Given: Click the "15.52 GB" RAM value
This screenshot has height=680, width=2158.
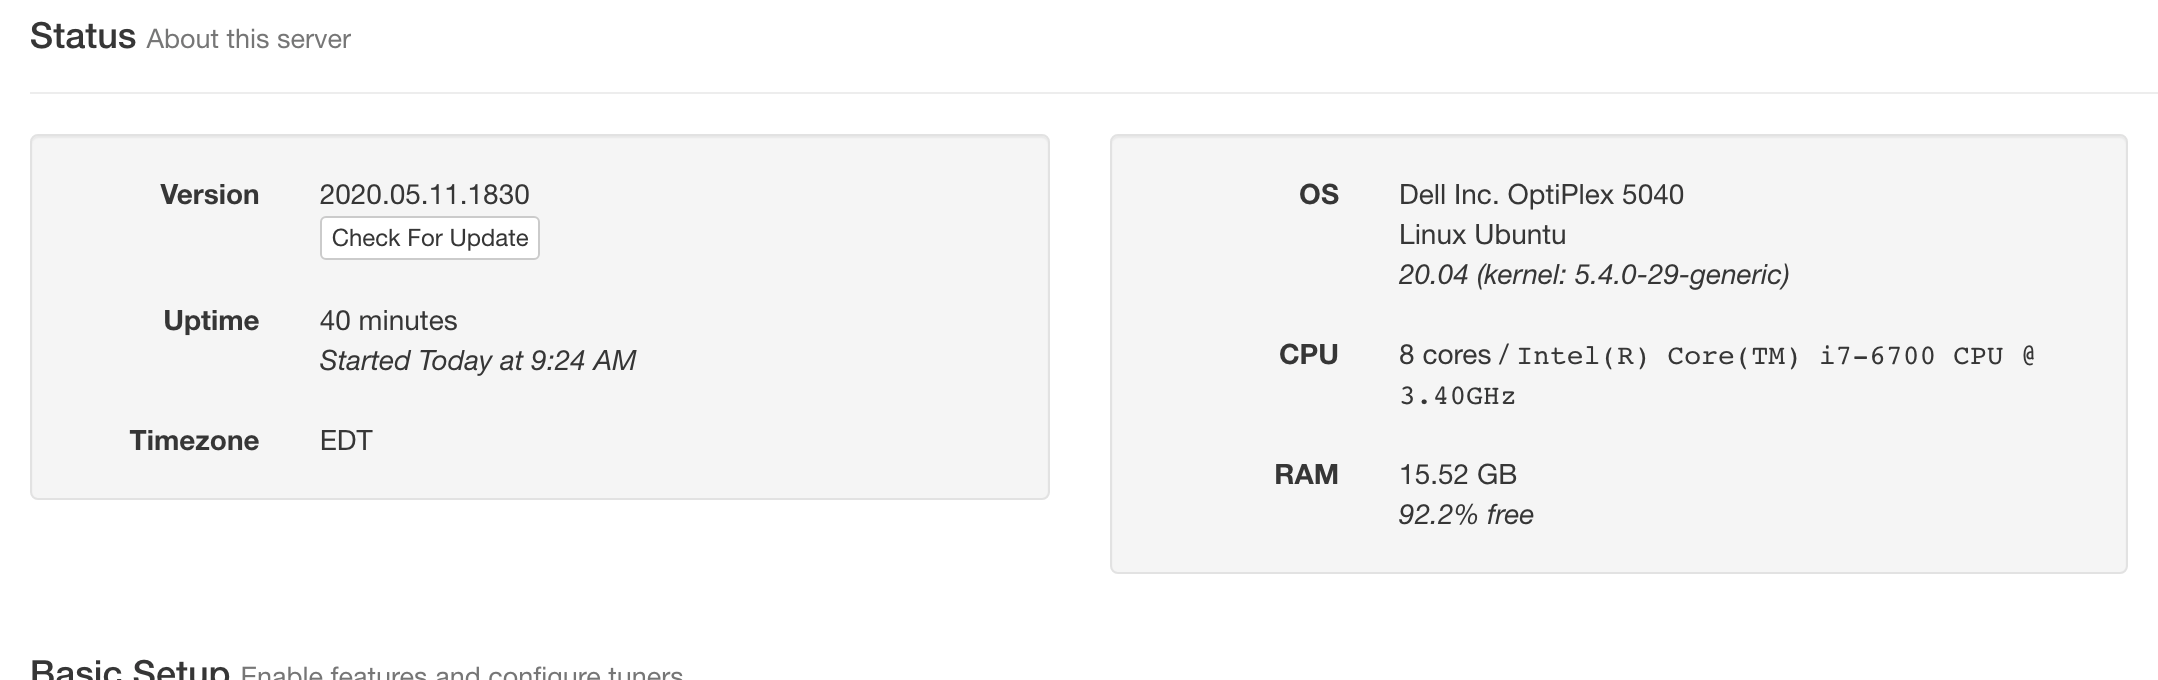Looking at the screenshot, I should (1457, 474).
